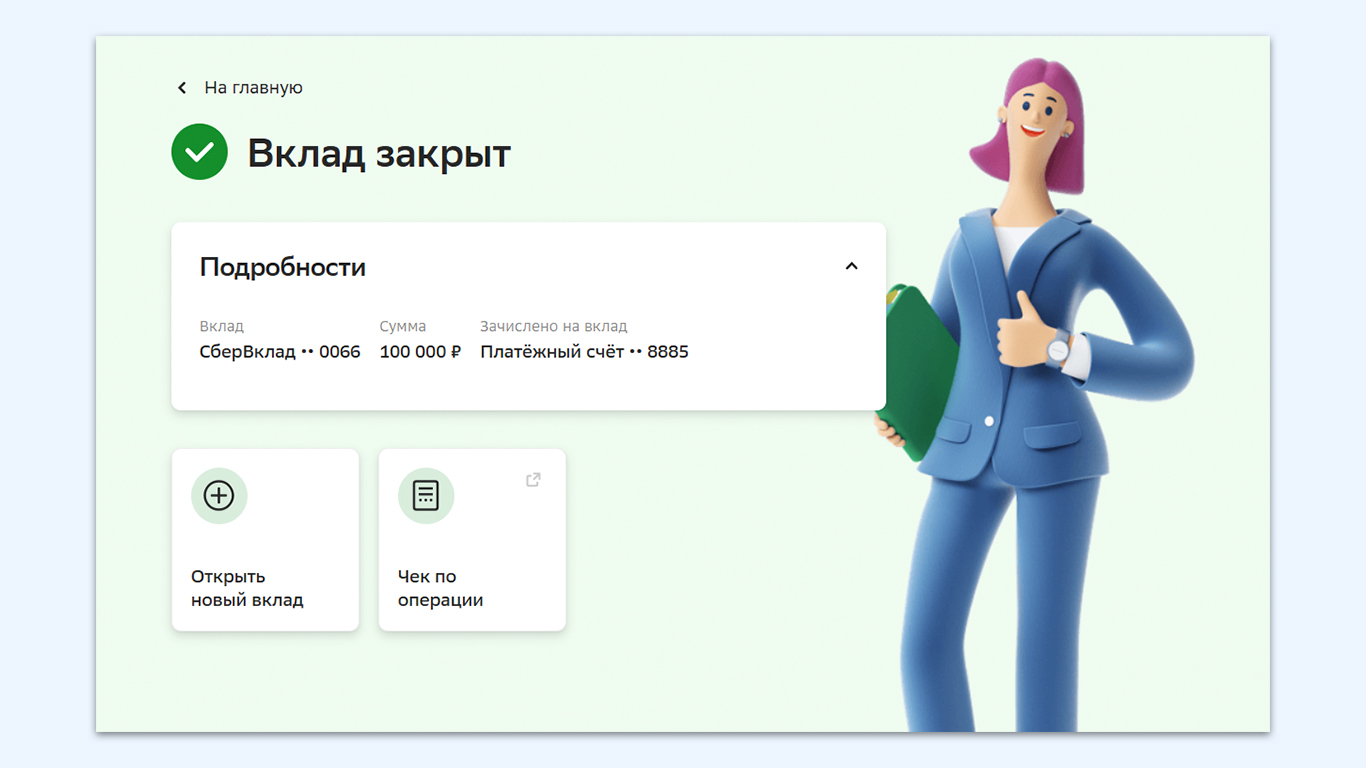Click the 100 000 ₽ amount
1366x768 pixels.
point(420,352)
